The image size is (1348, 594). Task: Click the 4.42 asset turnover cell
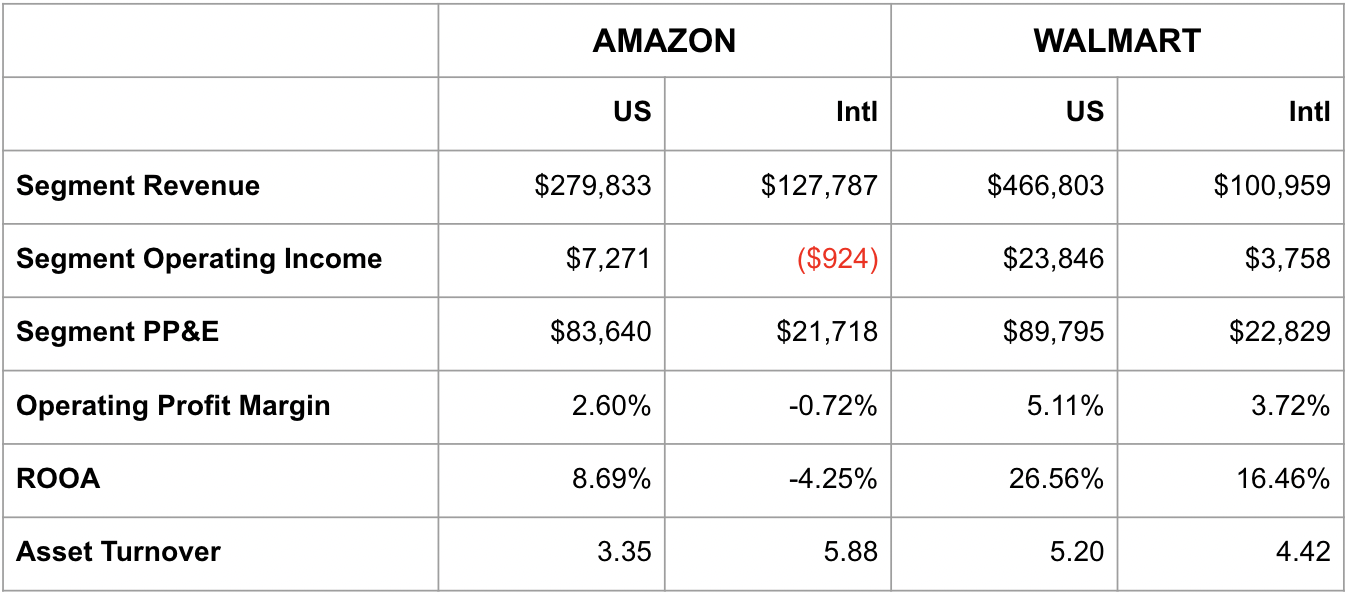click(1304, 552)
